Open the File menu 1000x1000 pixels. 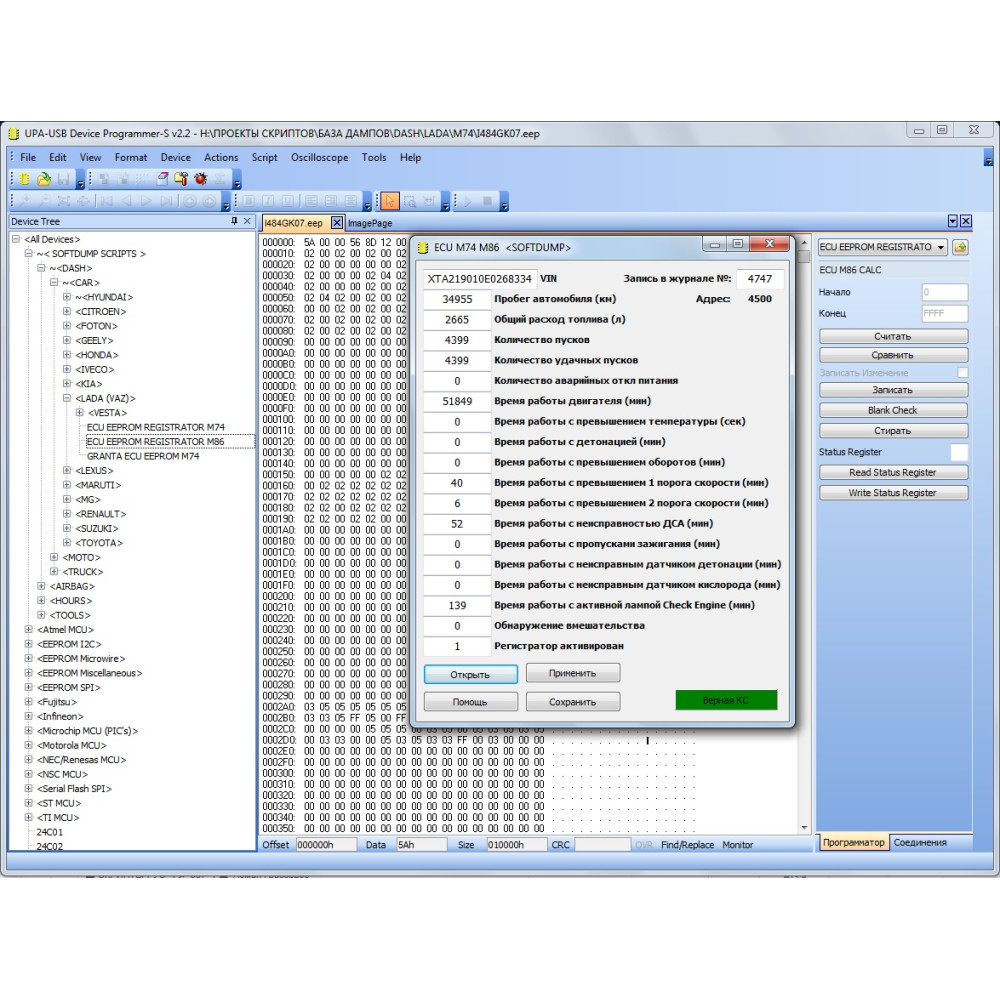click(28, 158)
